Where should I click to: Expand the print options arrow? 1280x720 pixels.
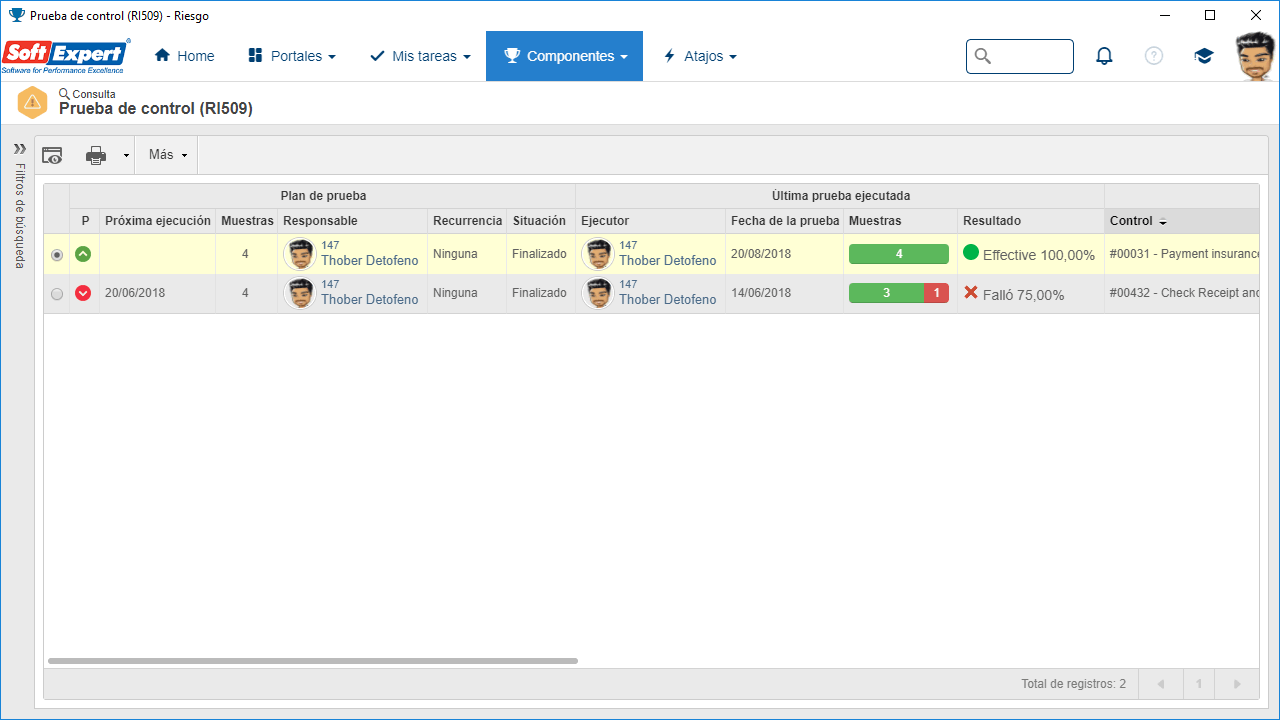click(x=126, y=156)
